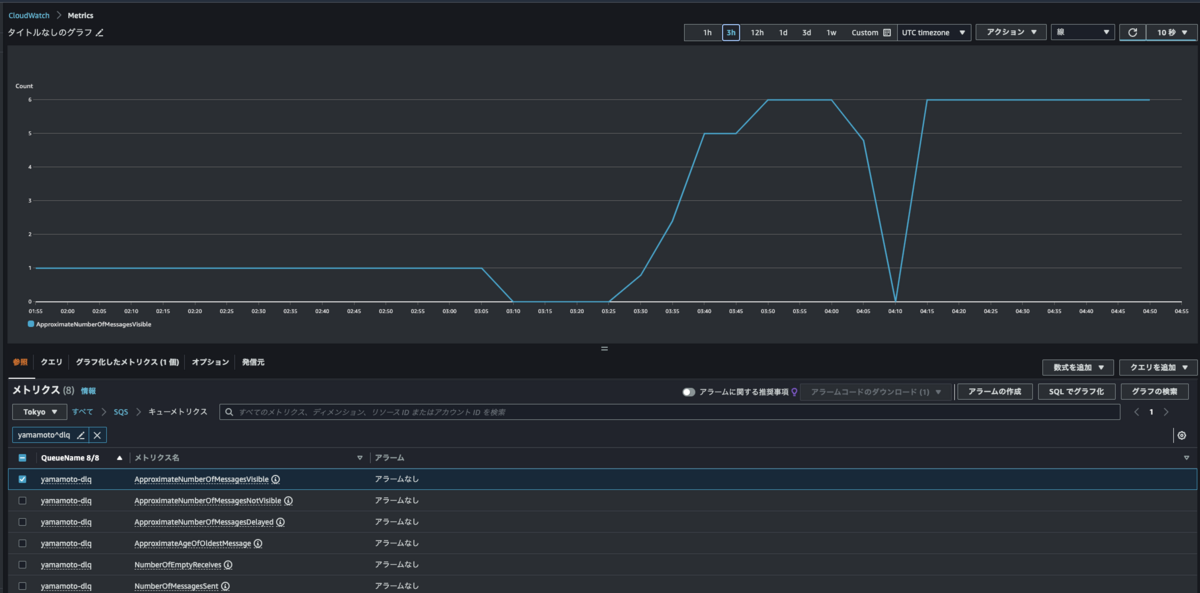Show info for ApproximateAgeOfOldestMessage
The height and width of the screenshot is (593, 1200).
click(258, 544)
